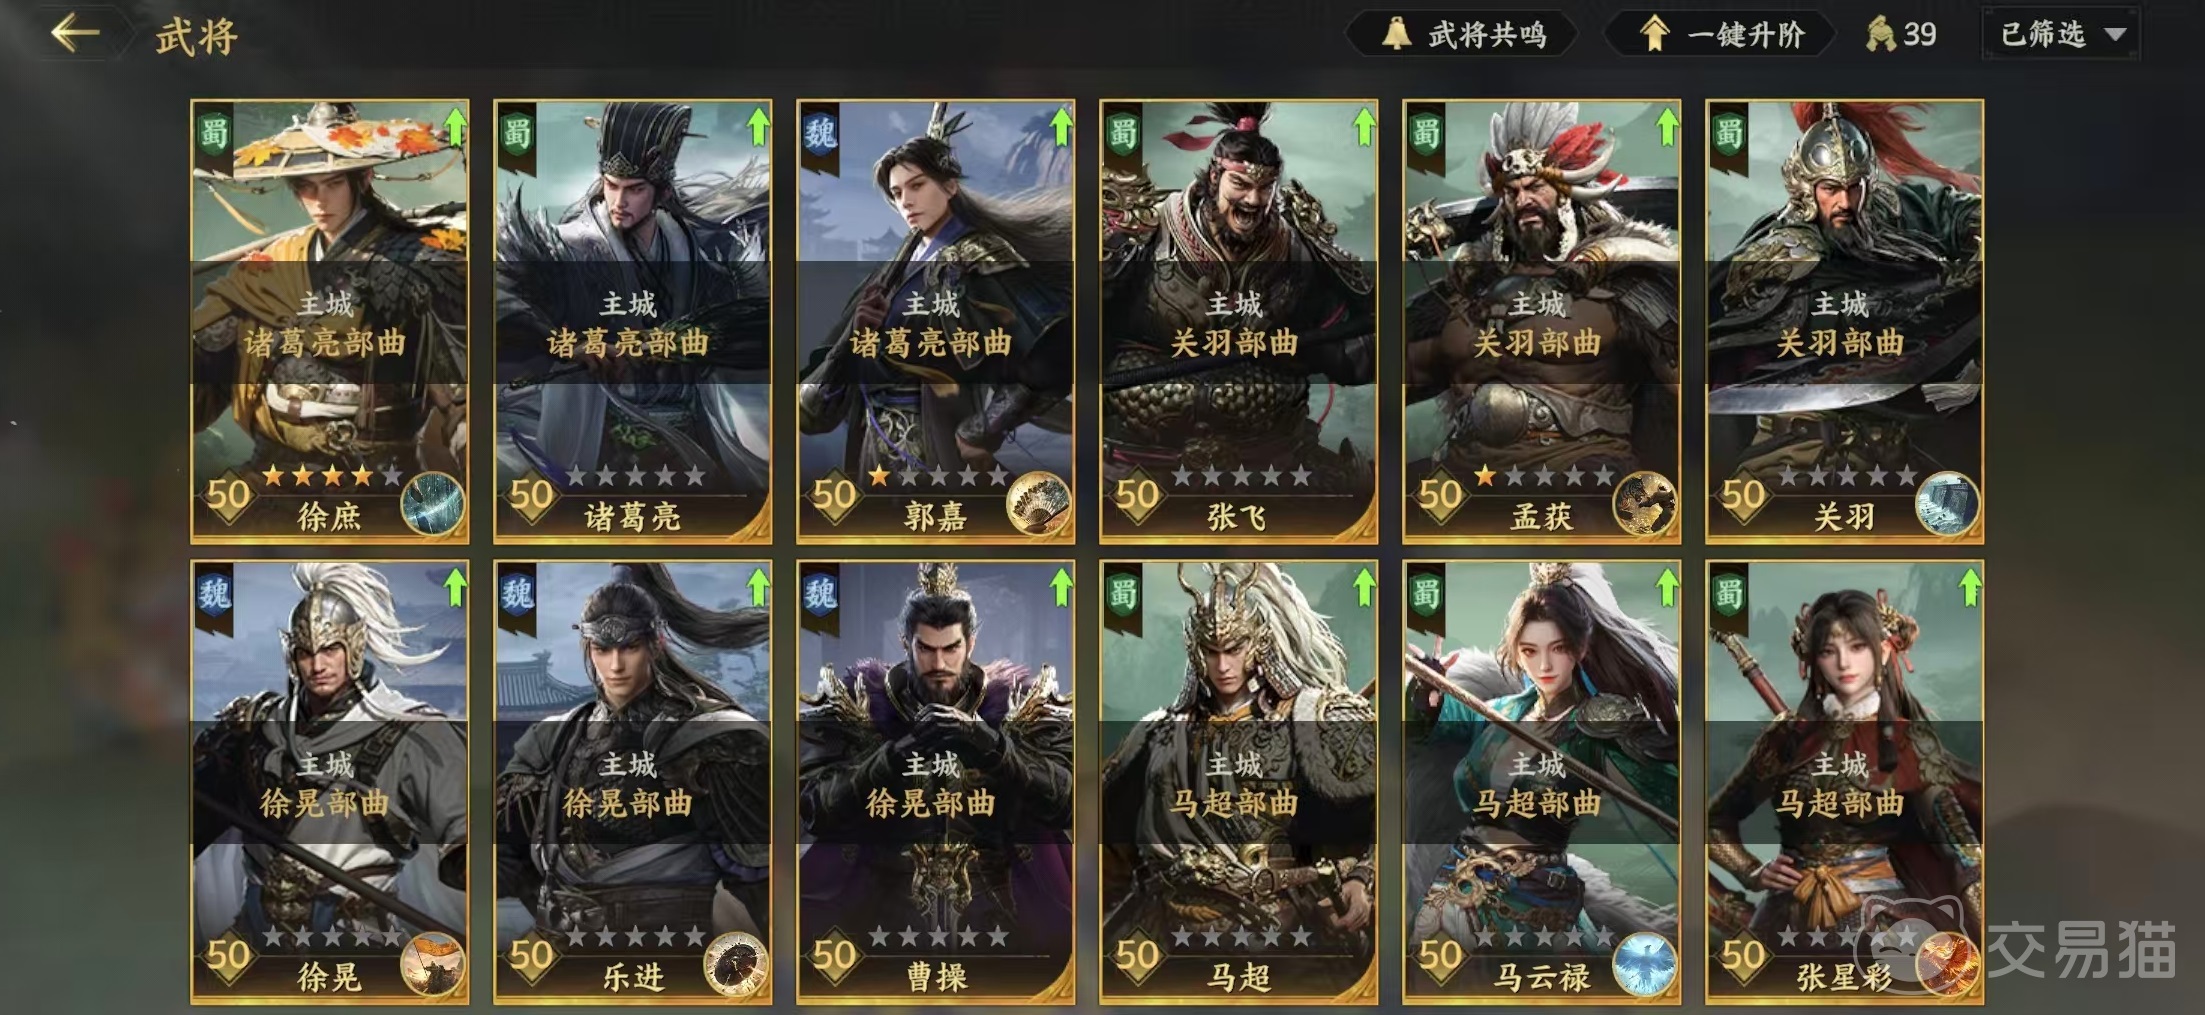The image size is (2205, 1015).
Task: Click 徐晃's banner equipment icon
Action: (433, 964)
